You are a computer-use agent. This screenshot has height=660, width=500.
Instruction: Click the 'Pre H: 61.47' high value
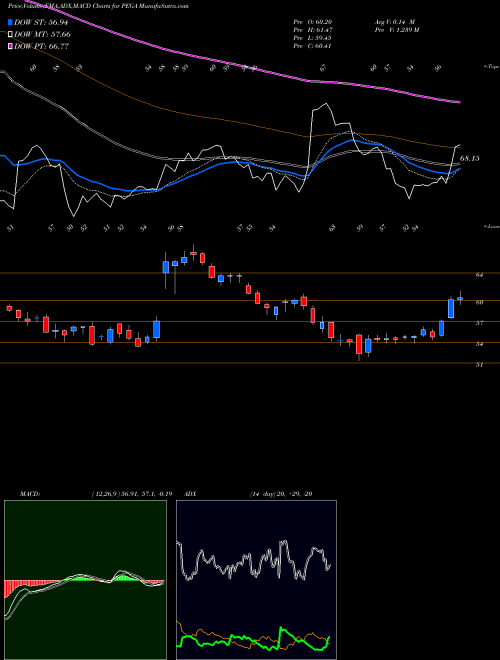click(x=313, y=30)
